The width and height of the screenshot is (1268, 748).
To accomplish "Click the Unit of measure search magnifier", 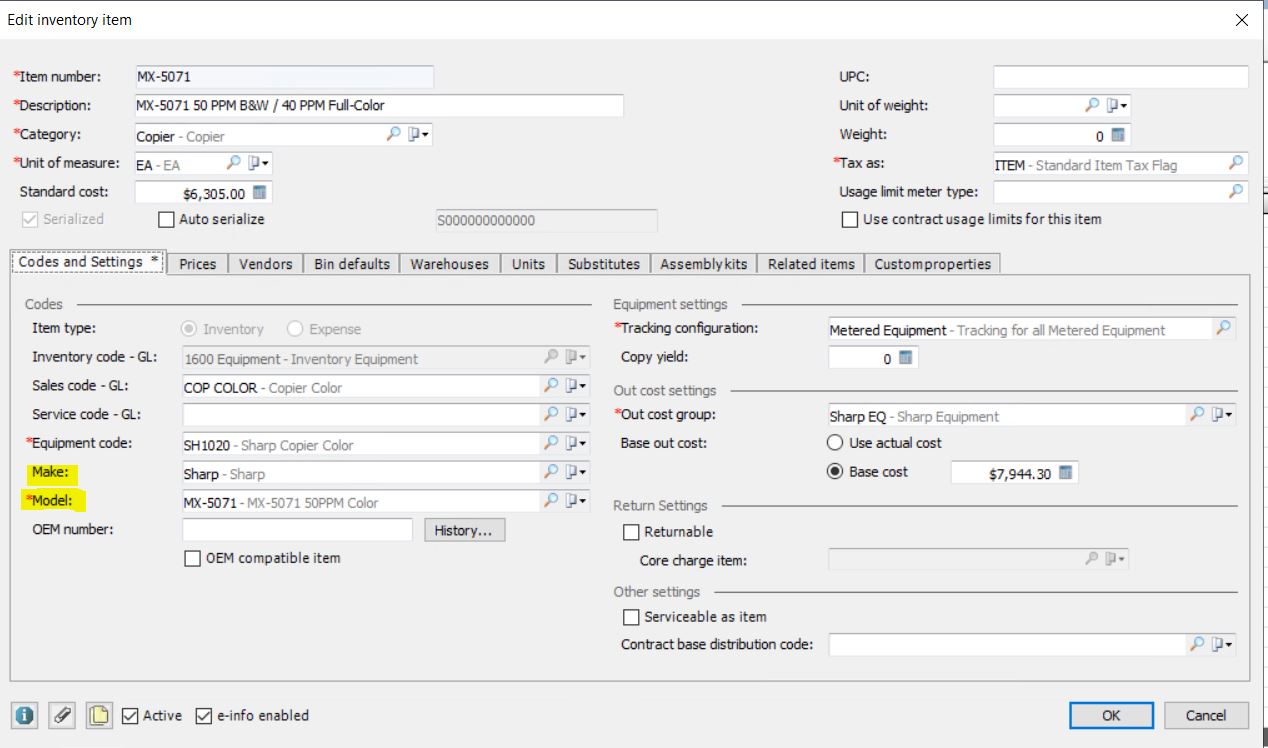I will tap(233, 163).
